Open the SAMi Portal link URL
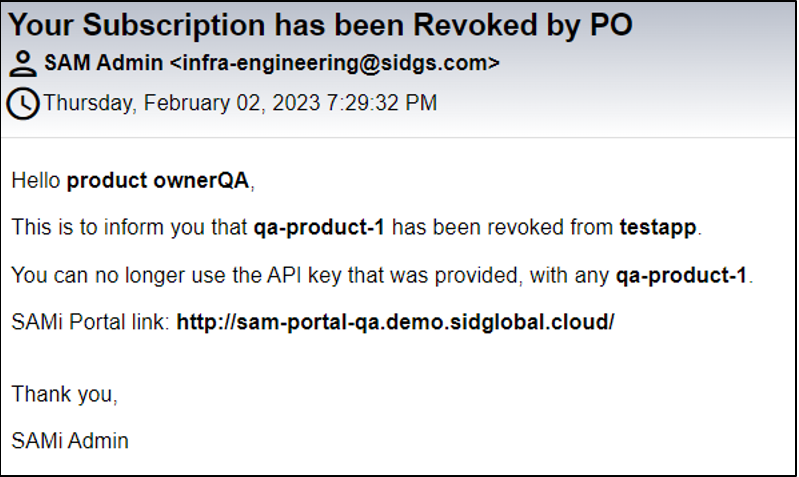The height and width of the screenshot is (477, 799). [x=395, y=322]
